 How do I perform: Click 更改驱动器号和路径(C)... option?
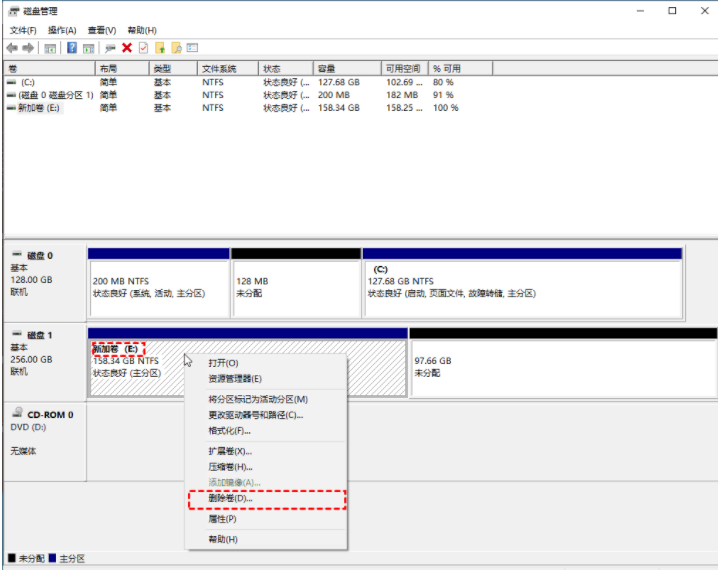(255, 415)
